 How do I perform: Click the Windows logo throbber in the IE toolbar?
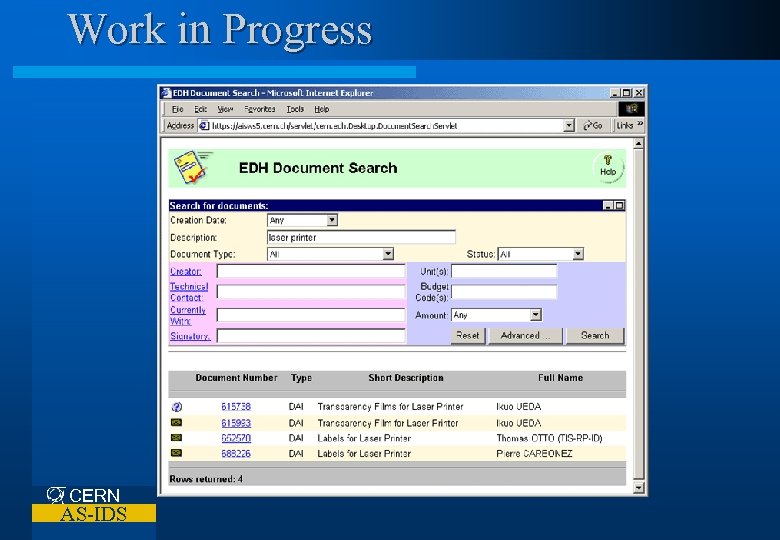[631, 109]
